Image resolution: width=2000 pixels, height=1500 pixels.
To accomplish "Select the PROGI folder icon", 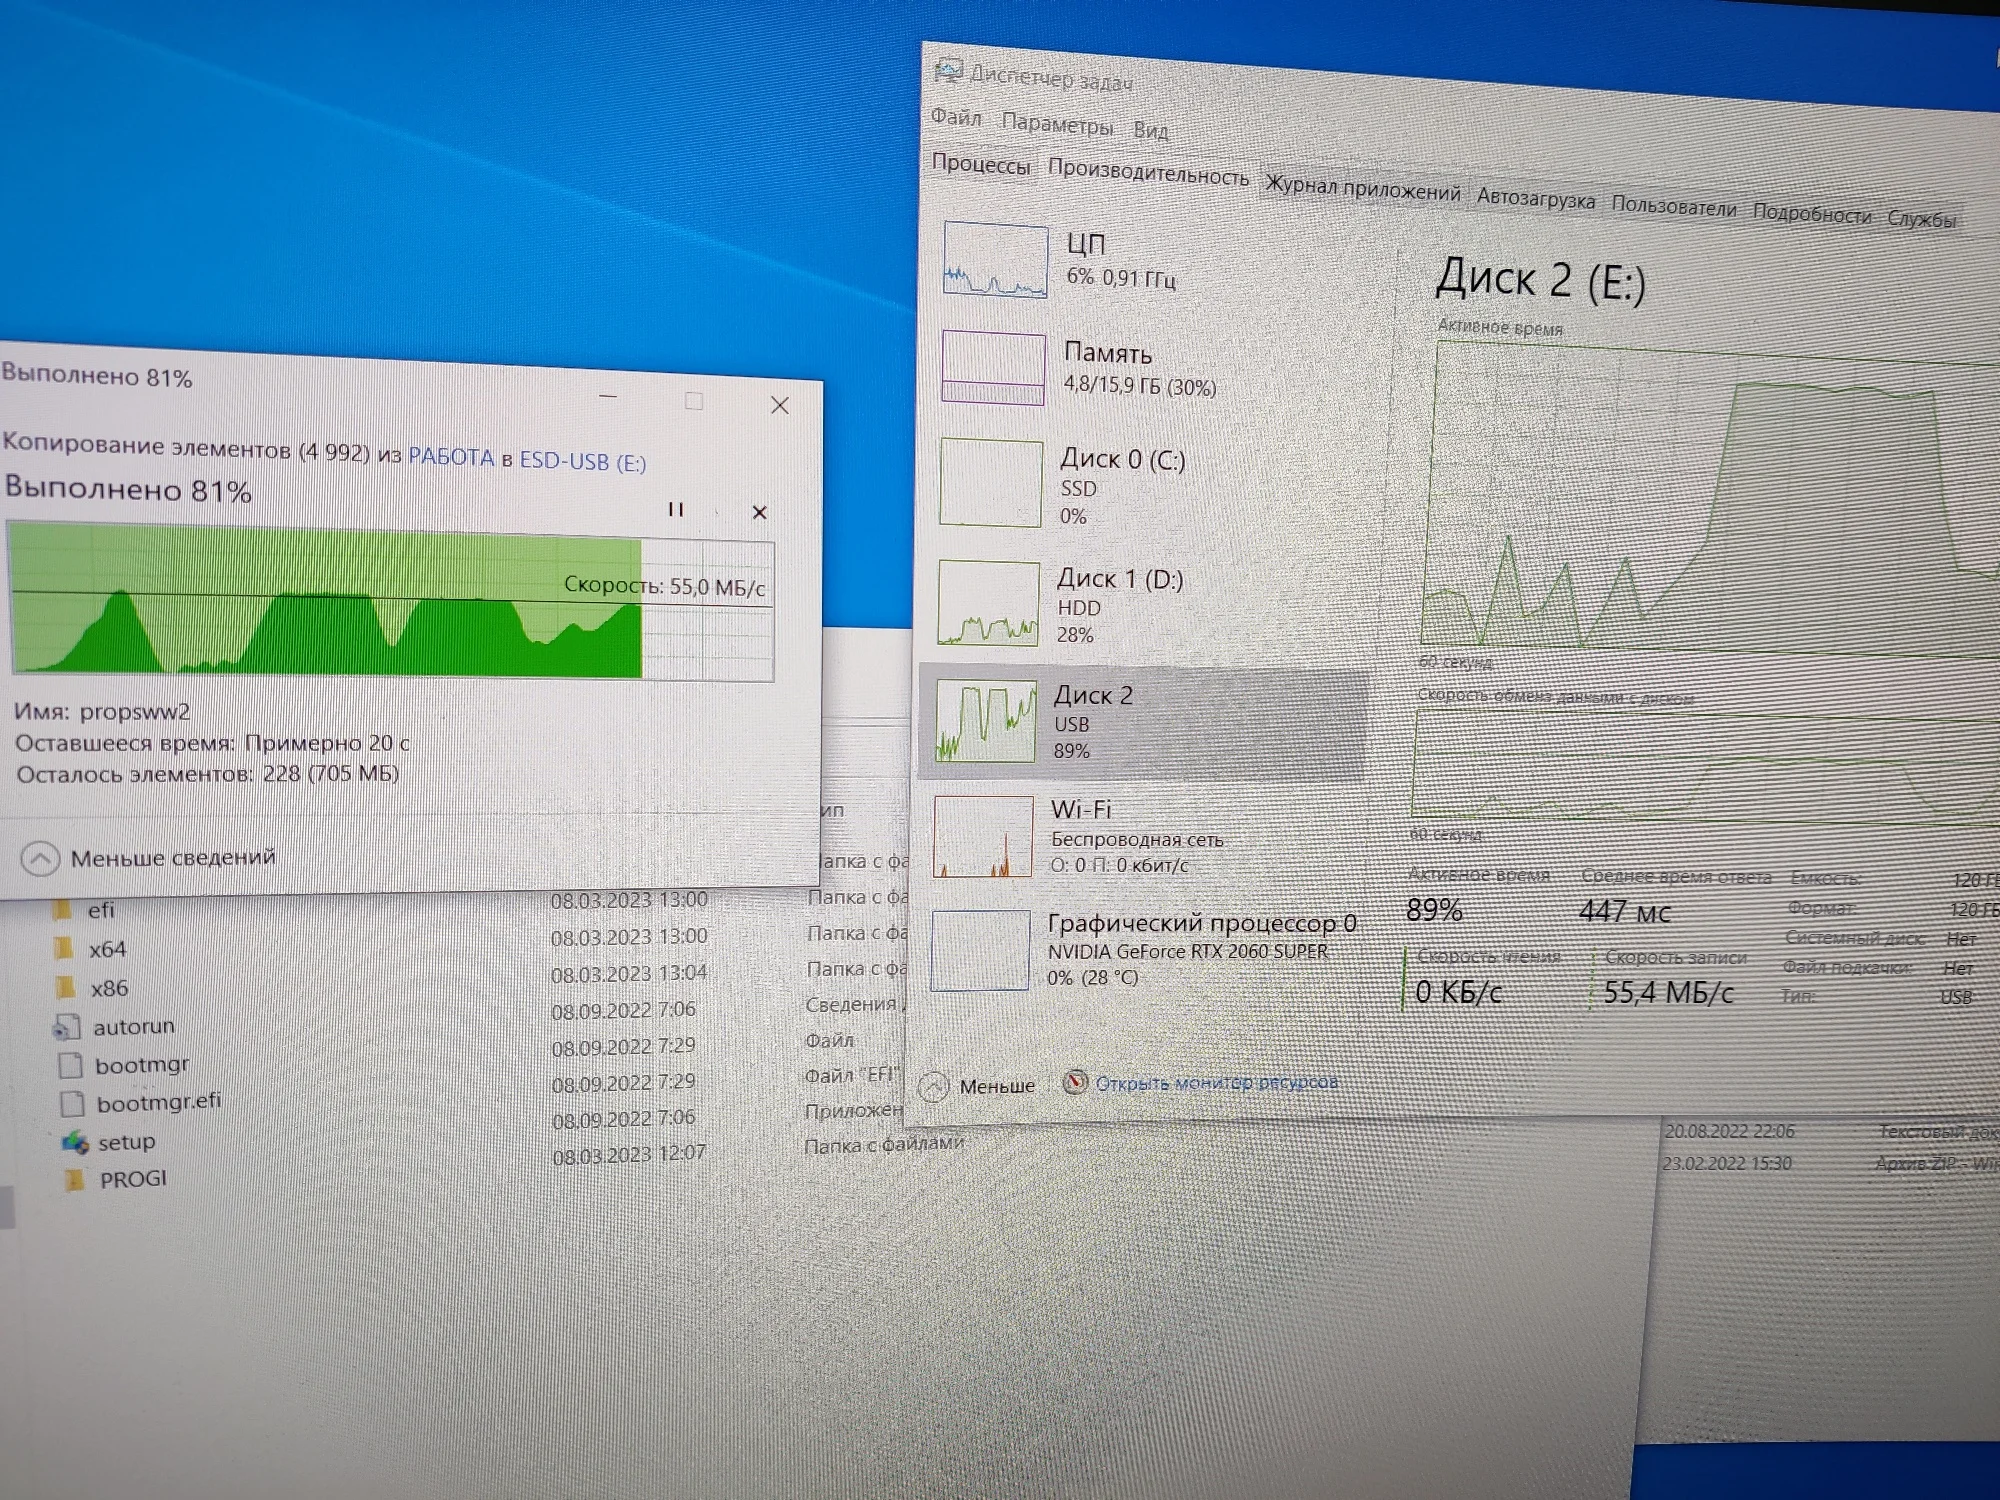I will point(75,1180).
